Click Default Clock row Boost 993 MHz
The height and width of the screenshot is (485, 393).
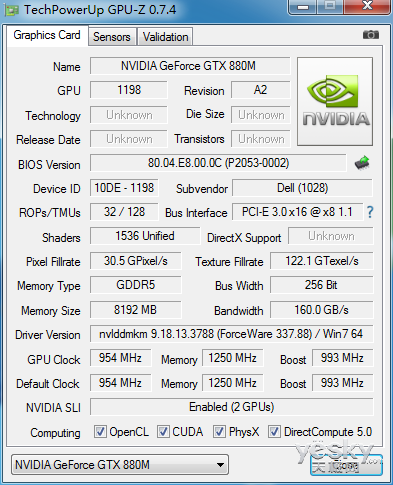[x=342, y=383]
